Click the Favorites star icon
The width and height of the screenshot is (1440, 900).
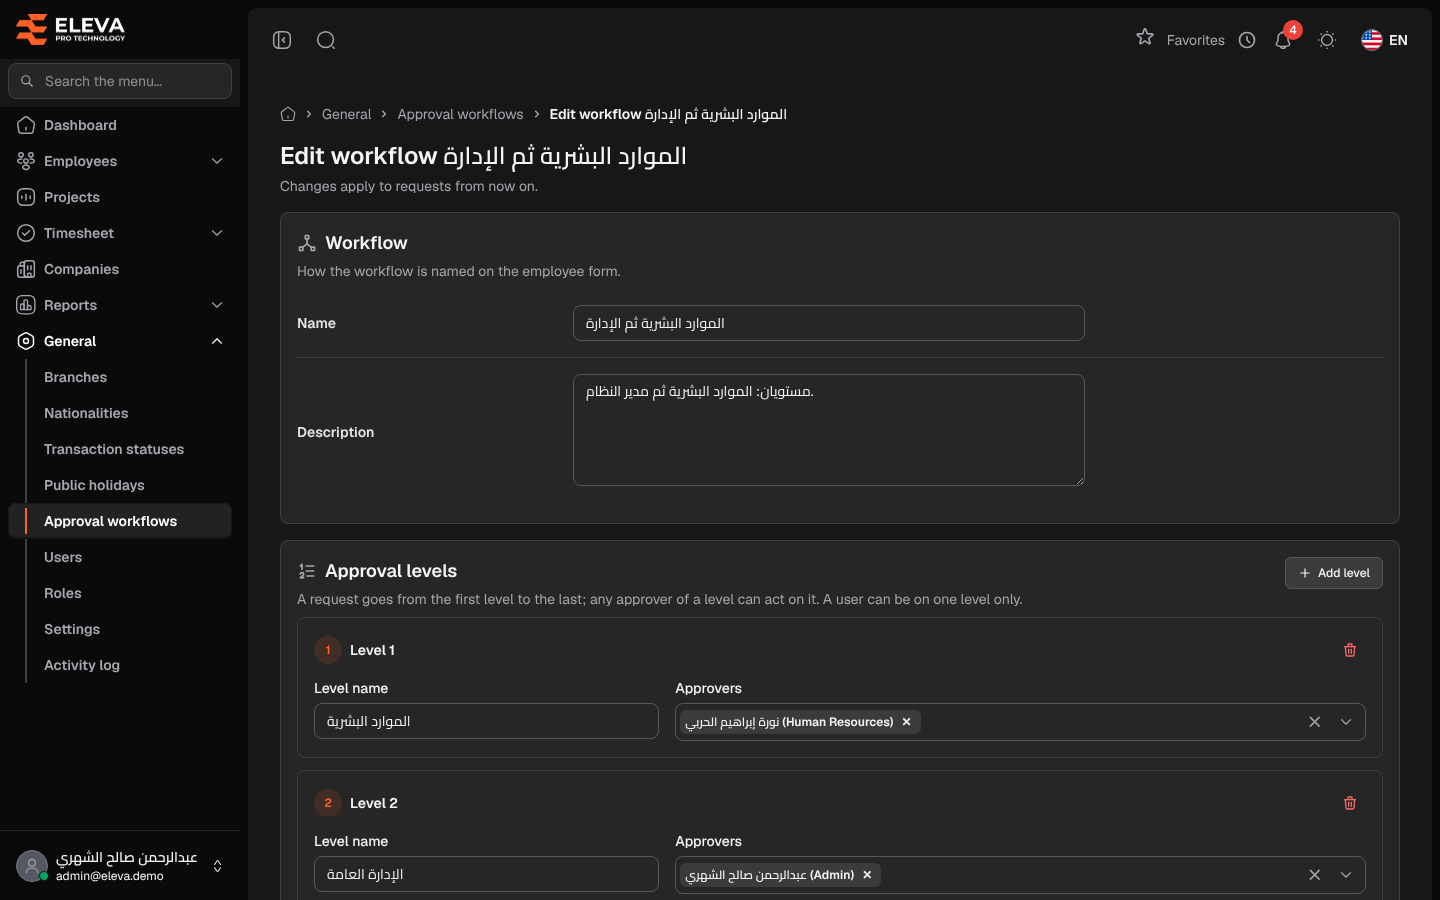[1145, 37]
